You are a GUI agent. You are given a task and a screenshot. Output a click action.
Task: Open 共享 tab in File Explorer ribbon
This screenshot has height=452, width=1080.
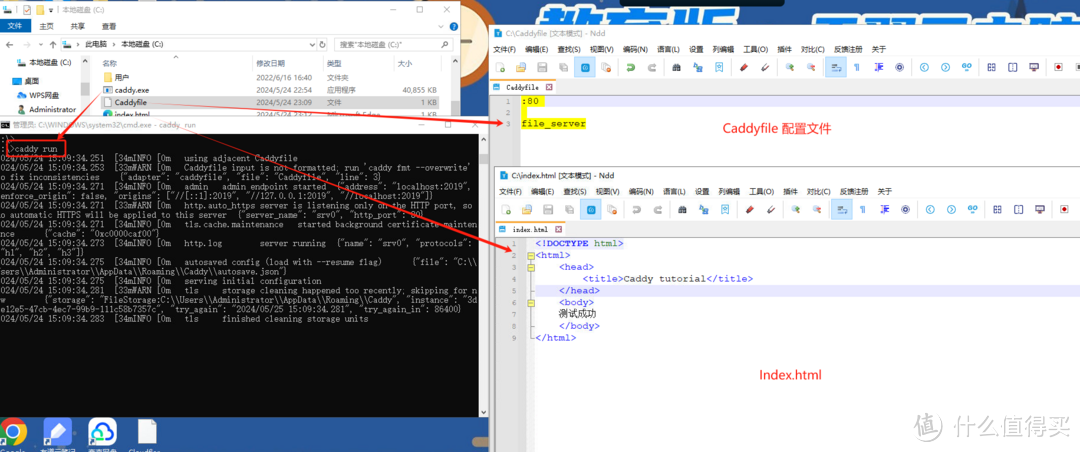pyautogui.click(x=78, y=26)
